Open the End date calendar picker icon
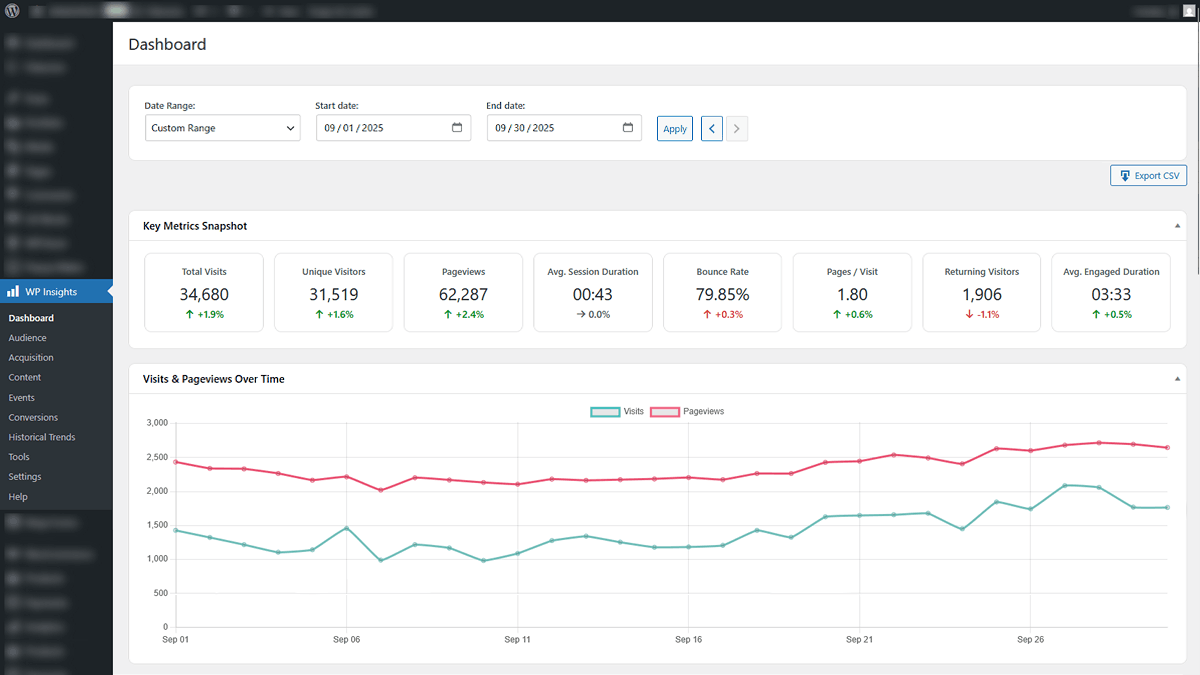 [x=628, y=128]
